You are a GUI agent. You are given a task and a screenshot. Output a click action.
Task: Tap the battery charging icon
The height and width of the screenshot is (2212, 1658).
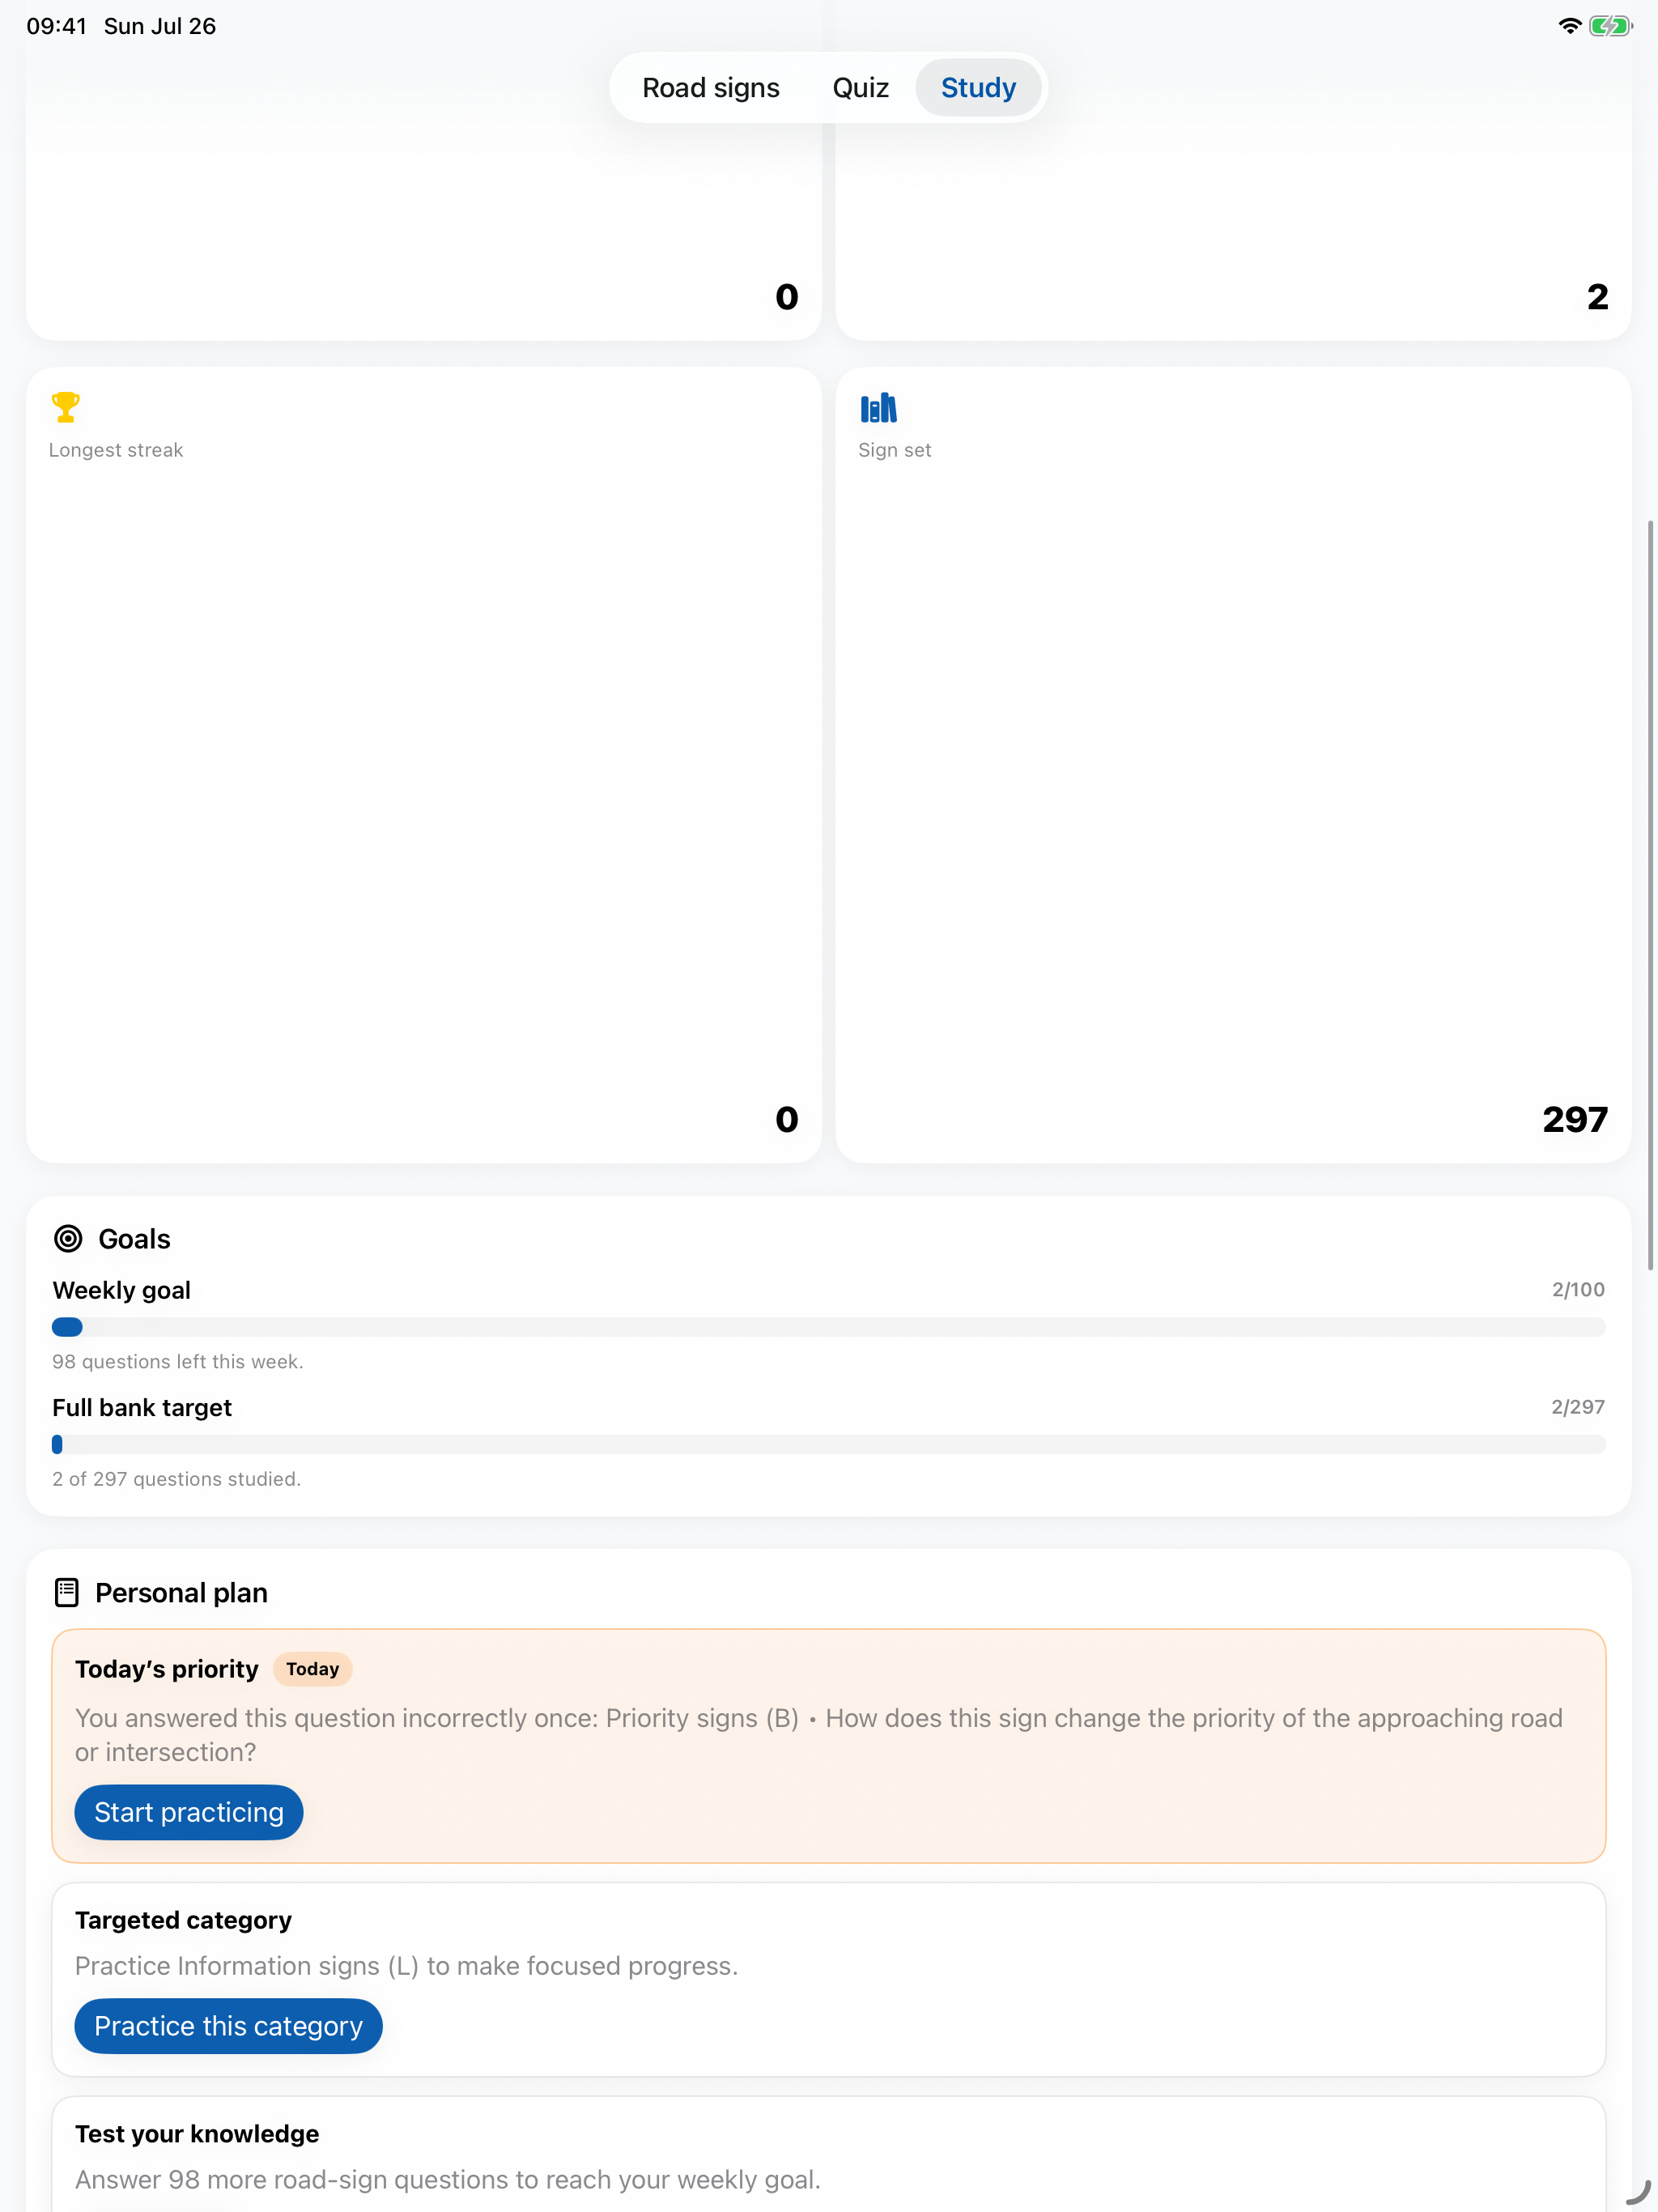pyautogui.click(x=1610, y=26)
